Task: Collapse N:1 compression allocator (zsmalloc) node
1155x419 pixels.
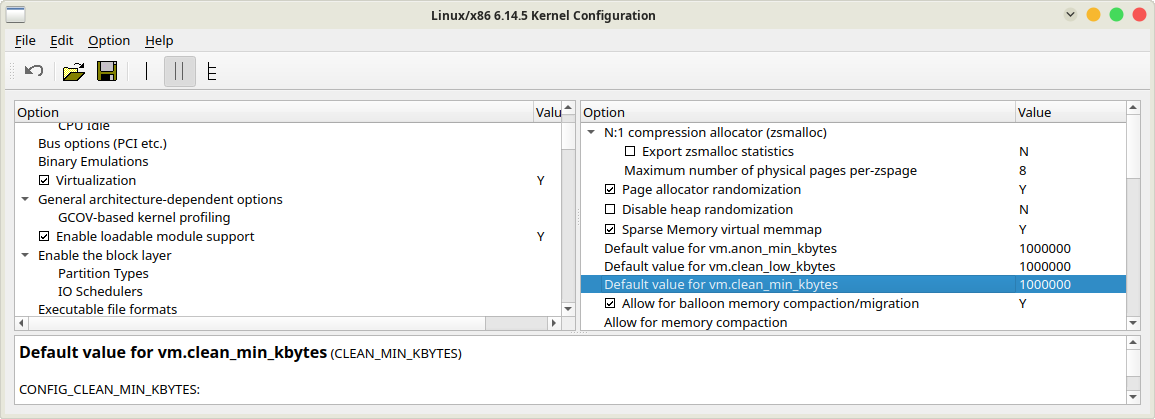Action: click(x=591, y=133)
